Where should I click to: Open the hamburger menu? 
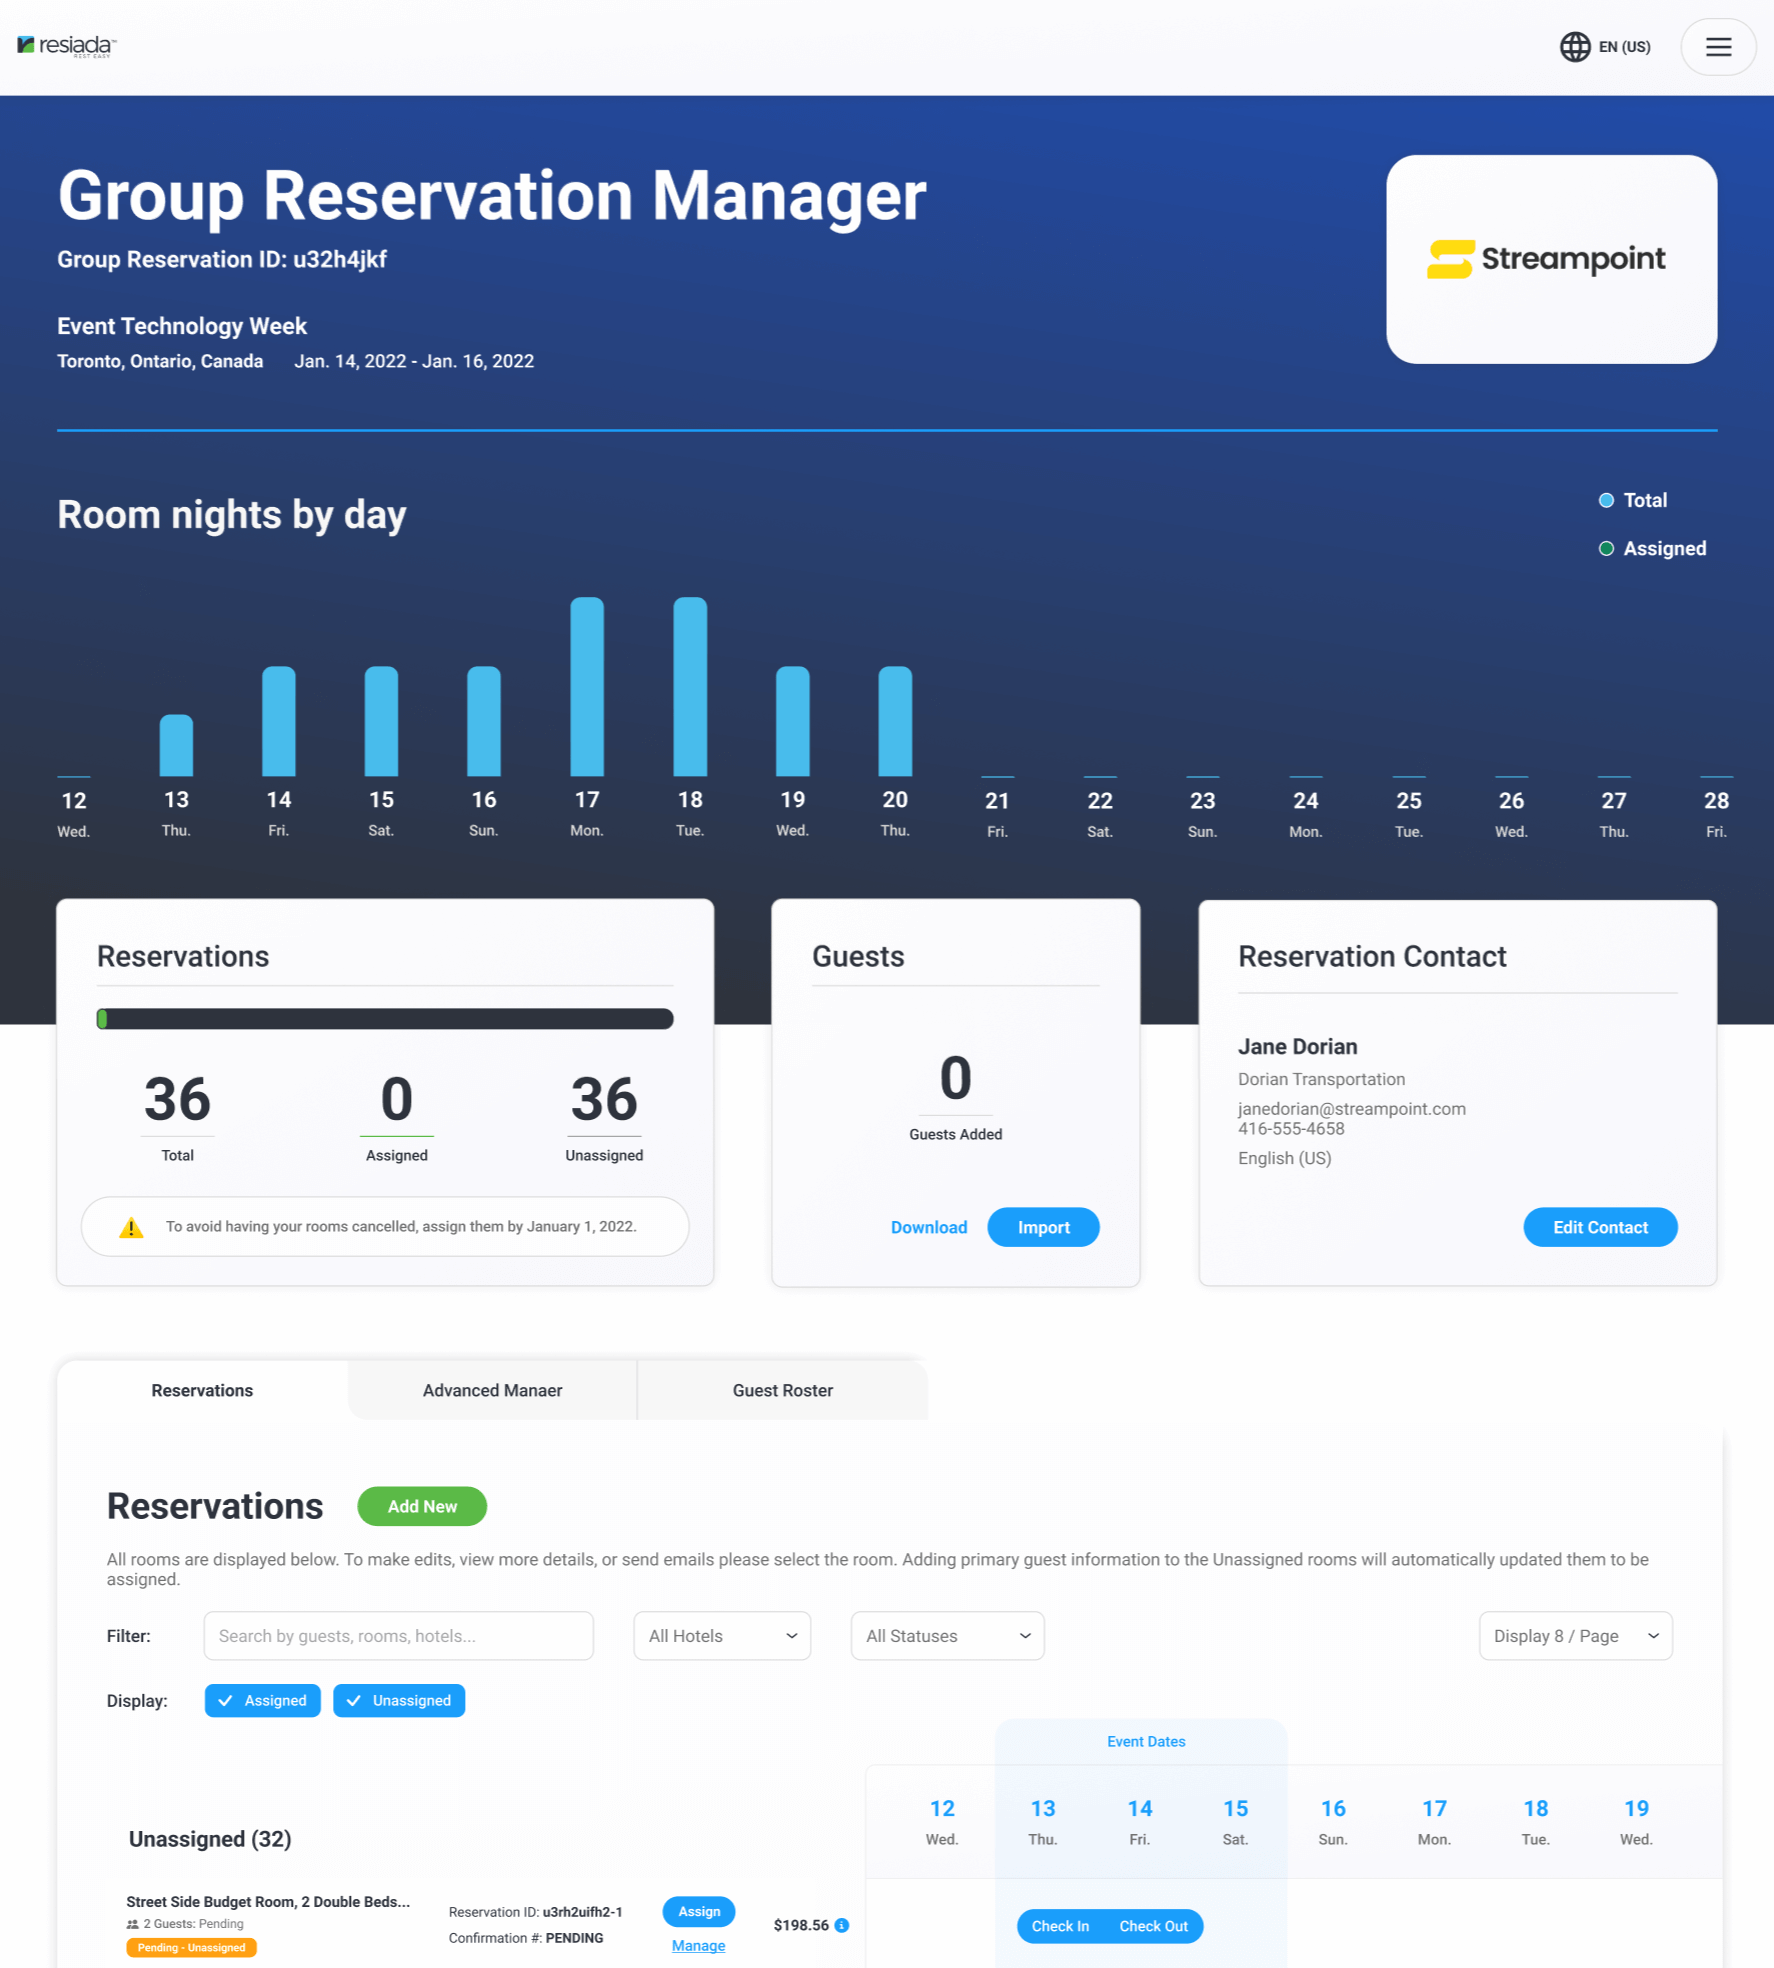tap(1717, 47)
